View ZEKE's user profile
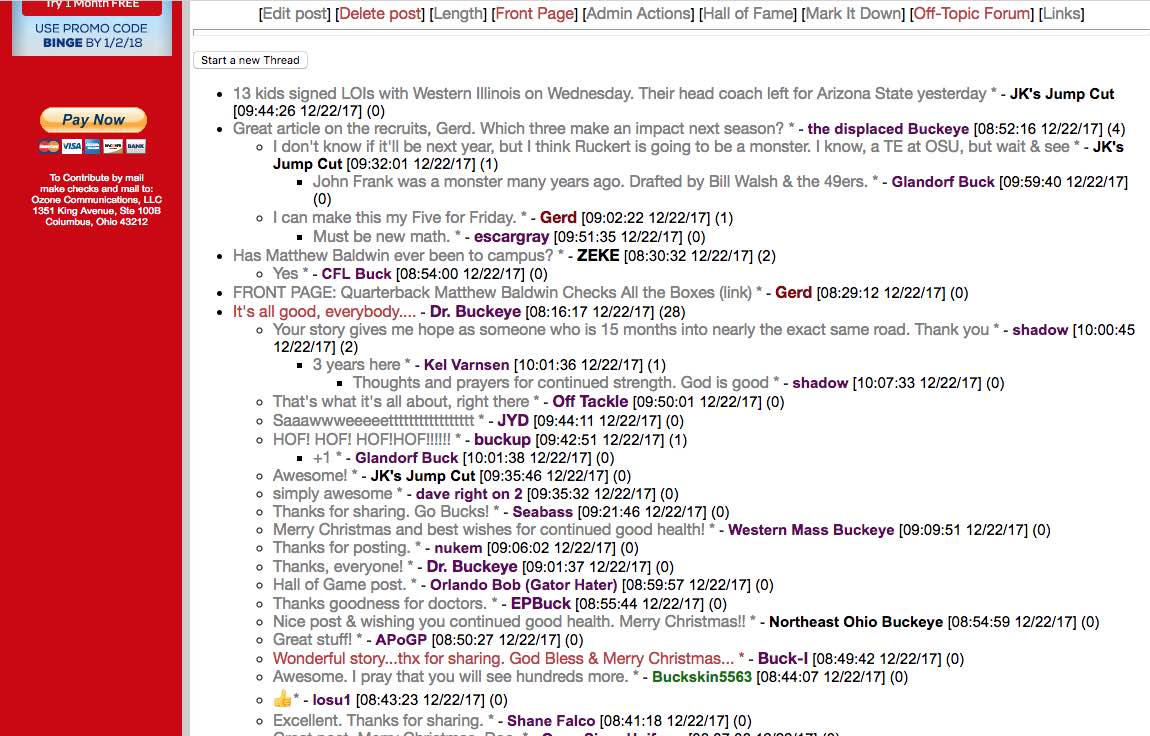Screen dimensions: 1150x736 (598, 256)
